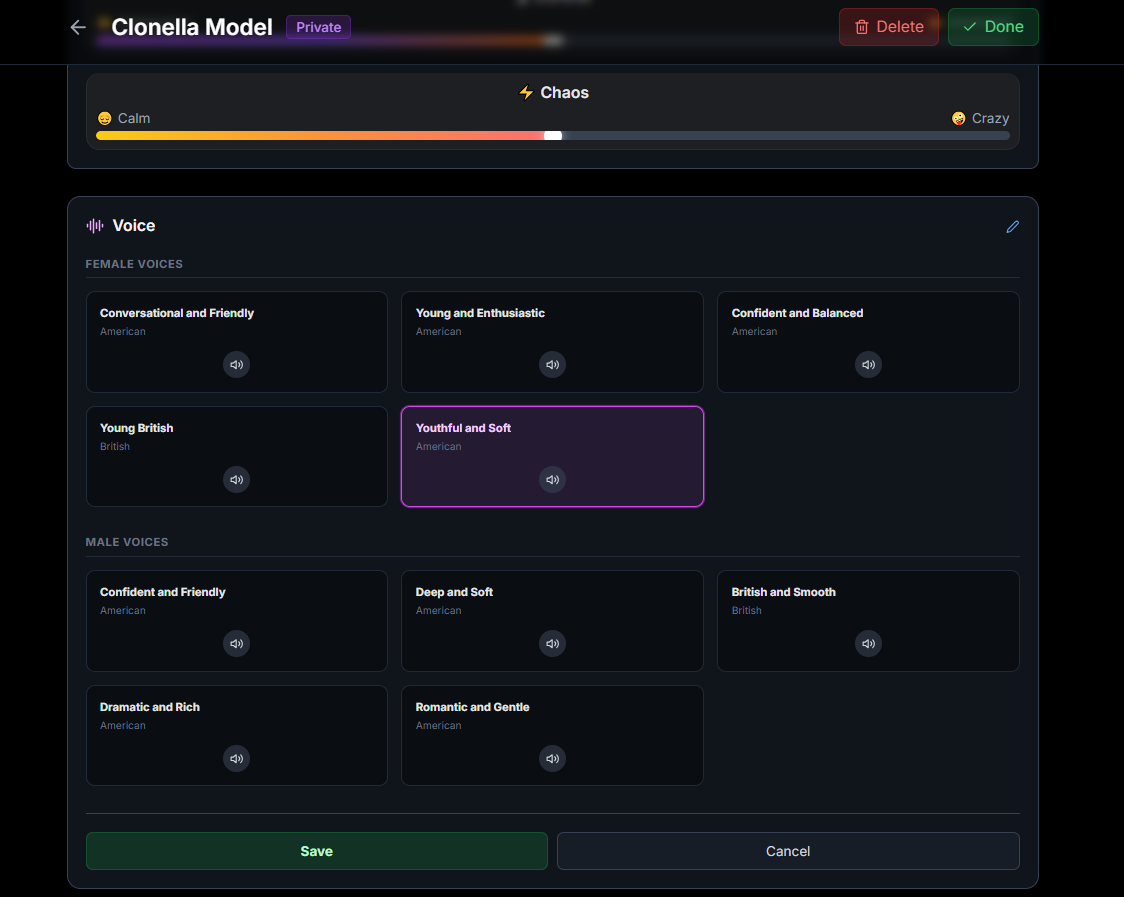Adjust the Chaos slider handle
Screen dimensions: 1124x897
tap(553, 136)
